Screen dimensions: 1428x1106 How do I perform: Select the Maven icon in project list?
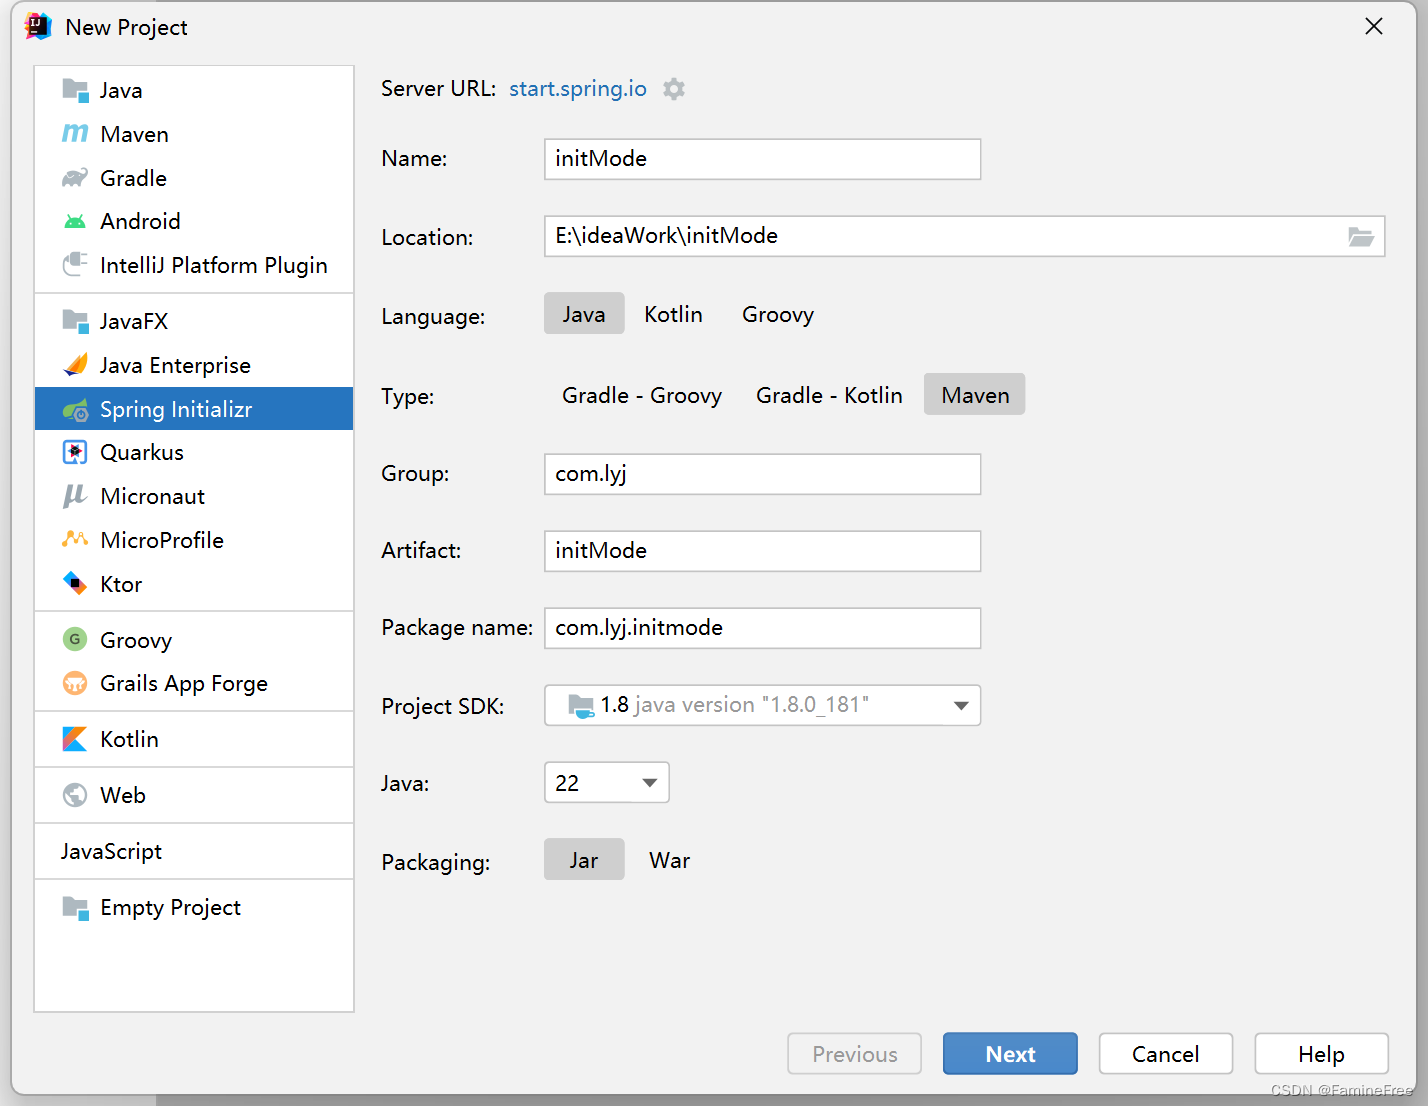click(75, 133)
